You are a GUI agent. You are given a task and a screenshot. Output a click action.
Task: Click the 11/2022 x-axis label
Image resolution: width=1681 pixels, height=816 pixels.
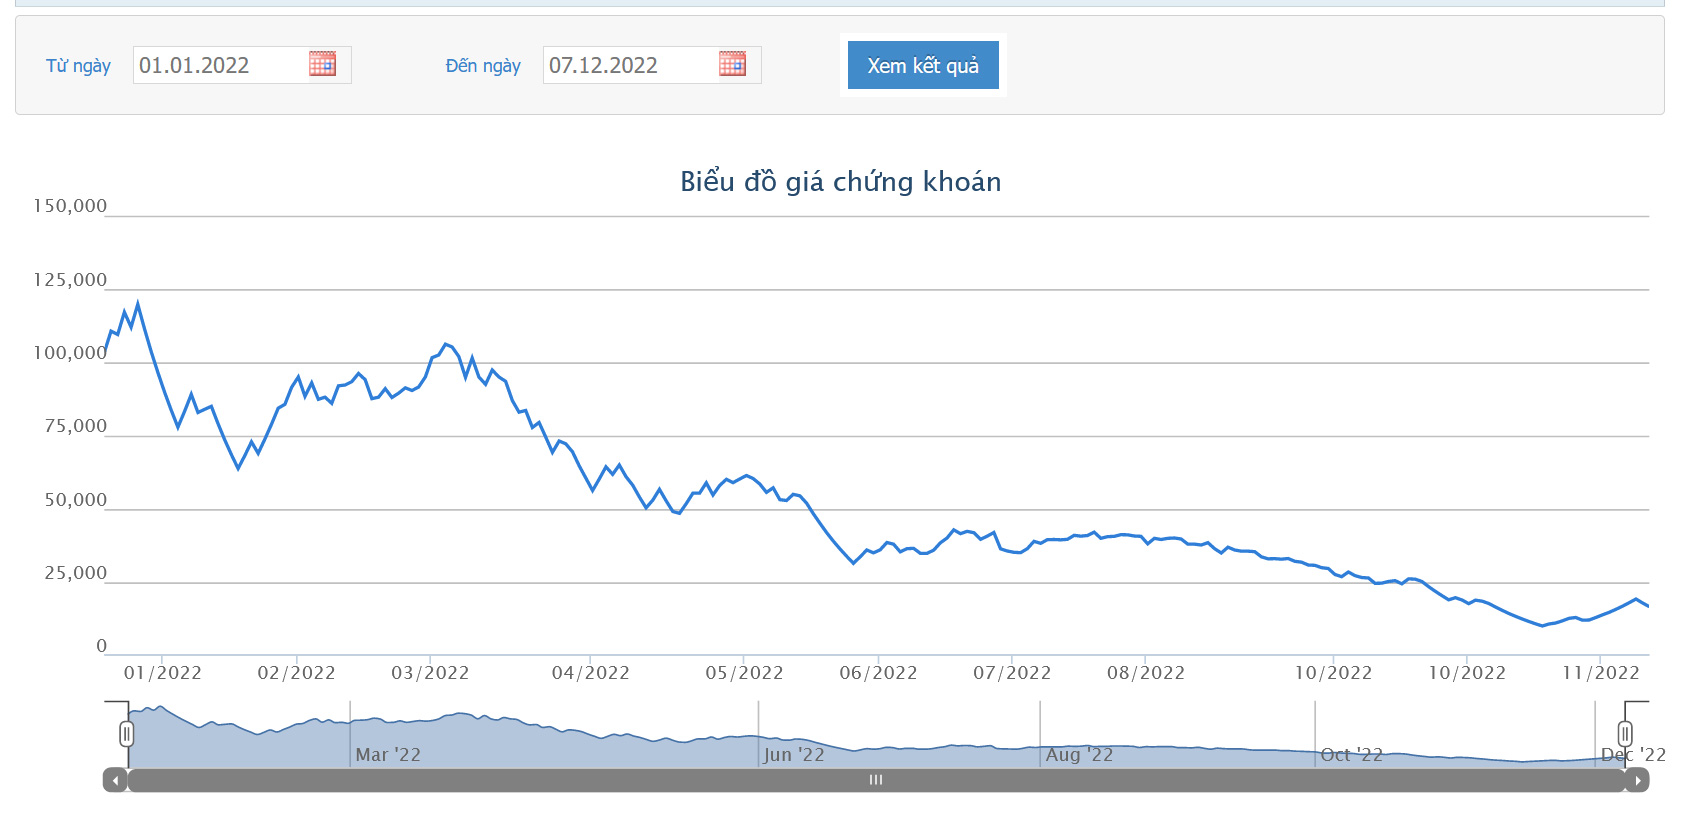[x=1601, y=673]
